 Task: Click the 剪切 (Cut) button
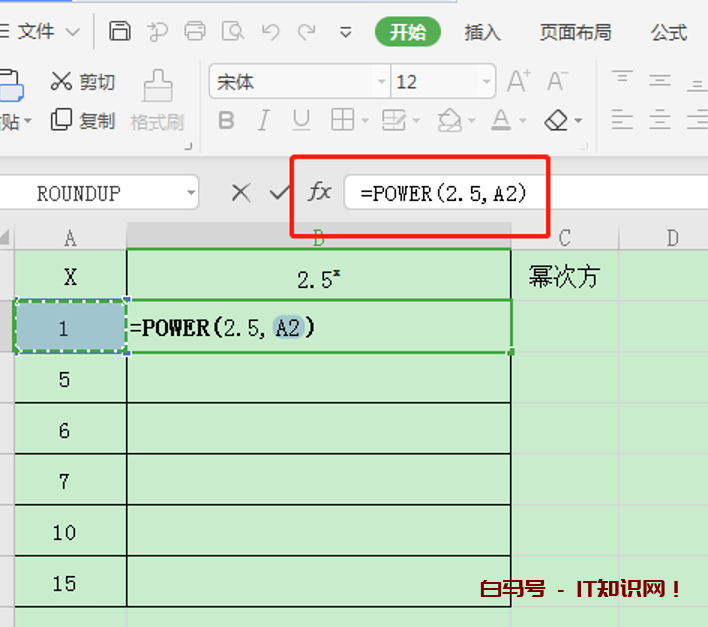[84, 82]
